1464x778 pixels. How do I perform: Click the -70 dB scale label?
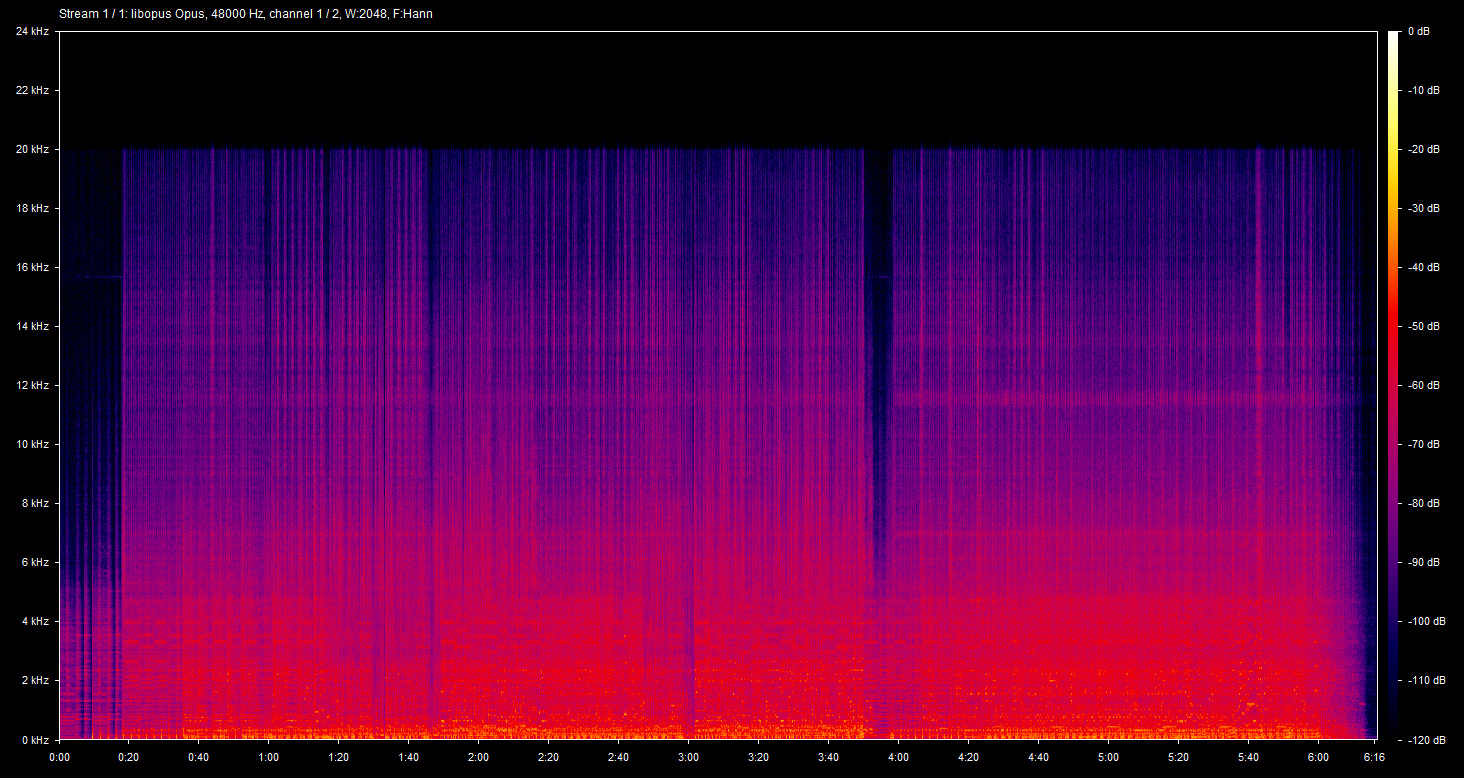pos(1423,444)
